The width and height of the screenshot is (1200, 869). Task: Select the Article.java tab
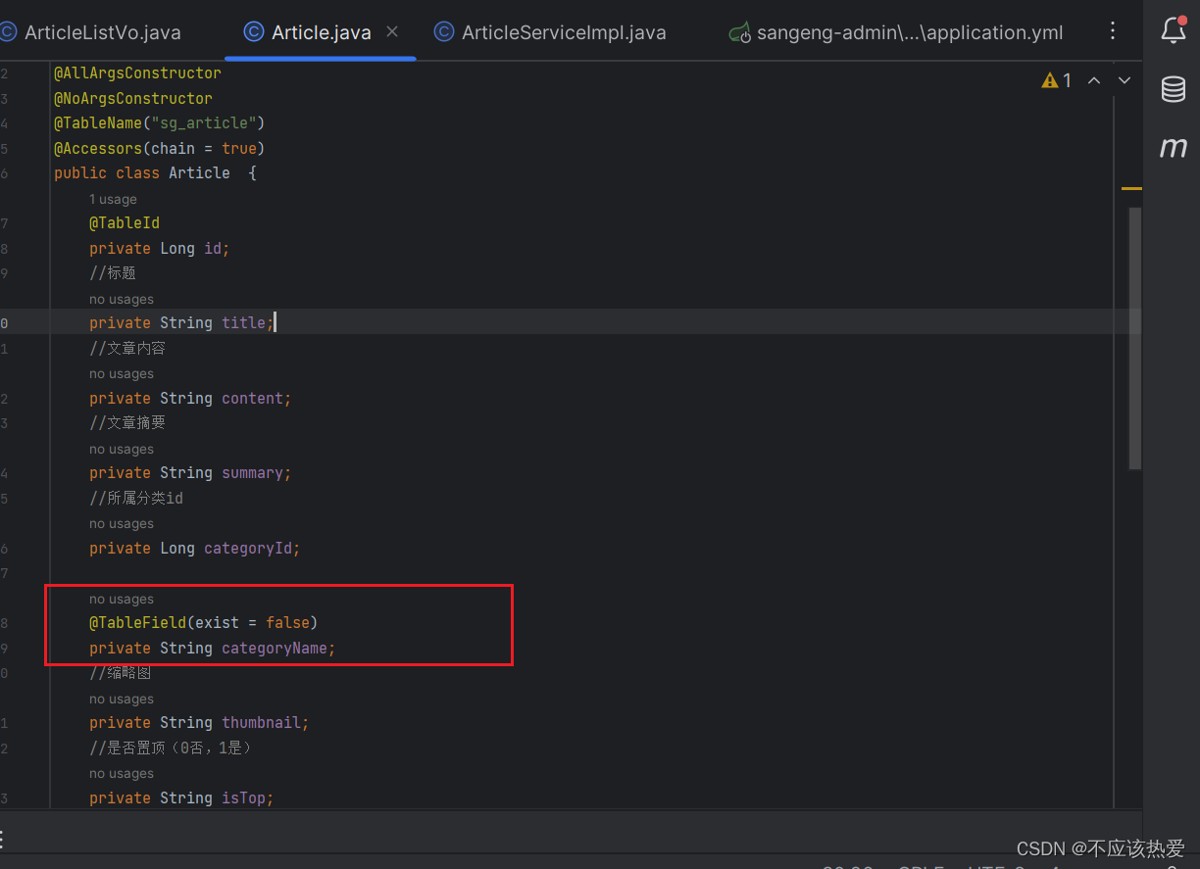(321, 32)
